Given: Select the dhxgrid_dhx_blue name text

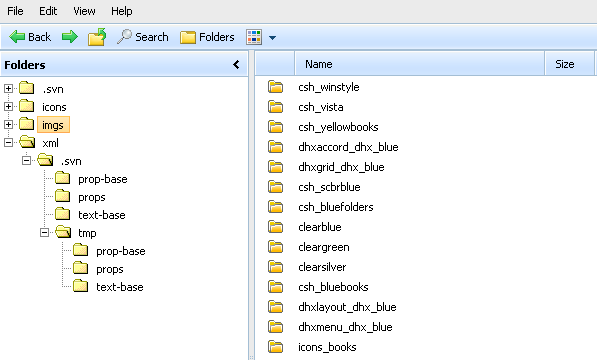Looking at the screenshot, I should [x=341, y=167].
